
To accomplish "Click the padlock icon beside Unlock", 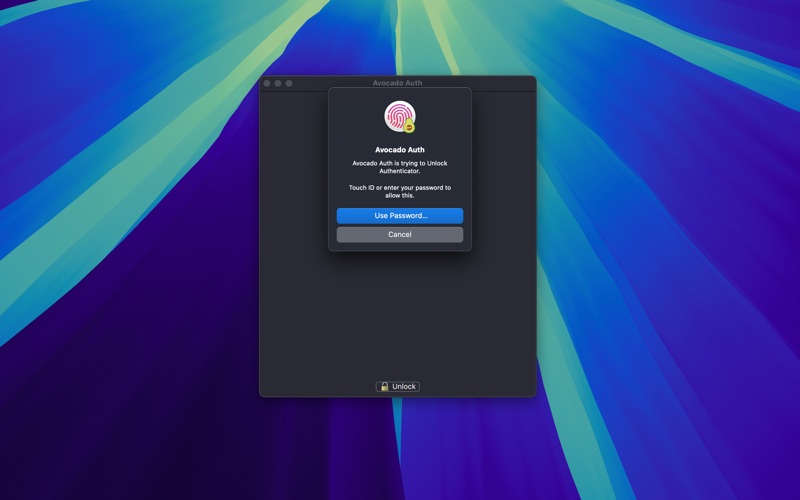I will pos(385,387).
